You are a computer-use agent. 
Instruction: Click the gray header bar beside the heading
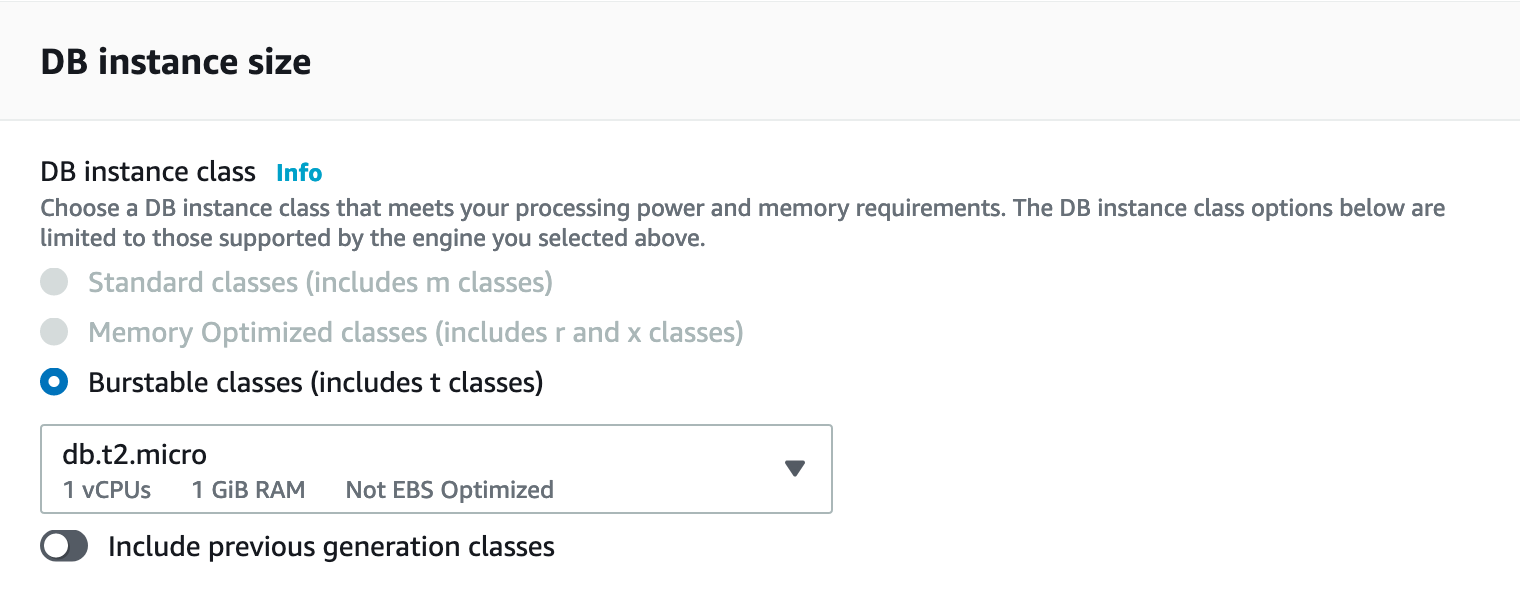pos(900,62)
